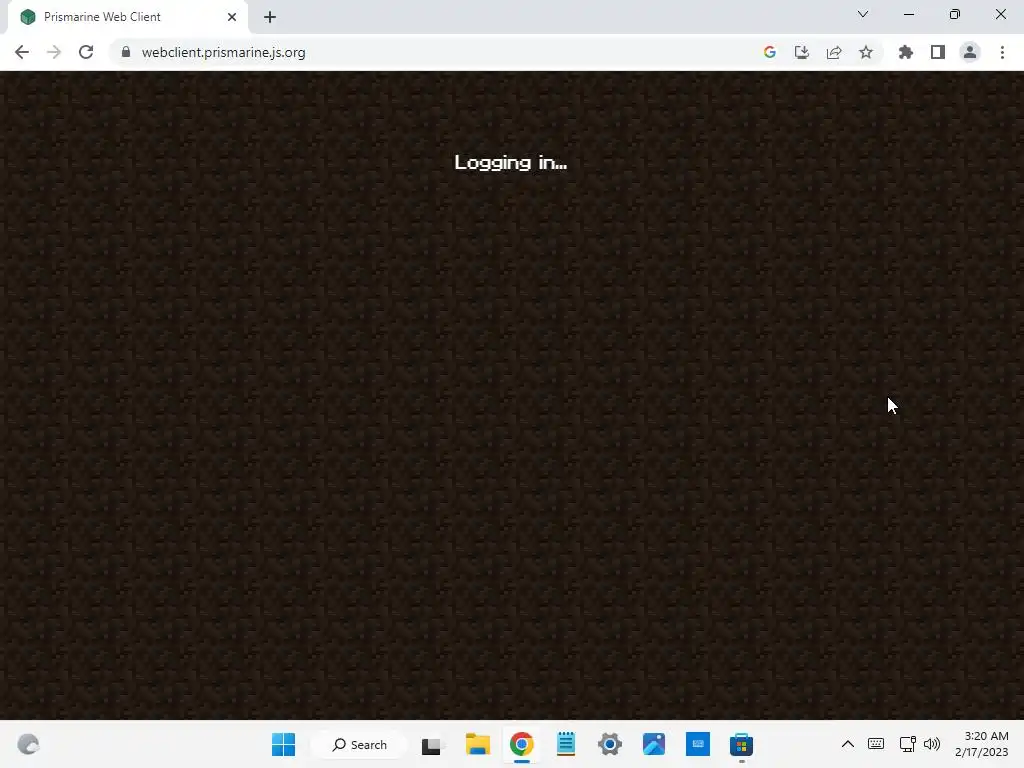Open the Photos app taskbar icon
The width and height of the screenshot is (1024, 768).
pyautogui.click(x=654, y=744)
